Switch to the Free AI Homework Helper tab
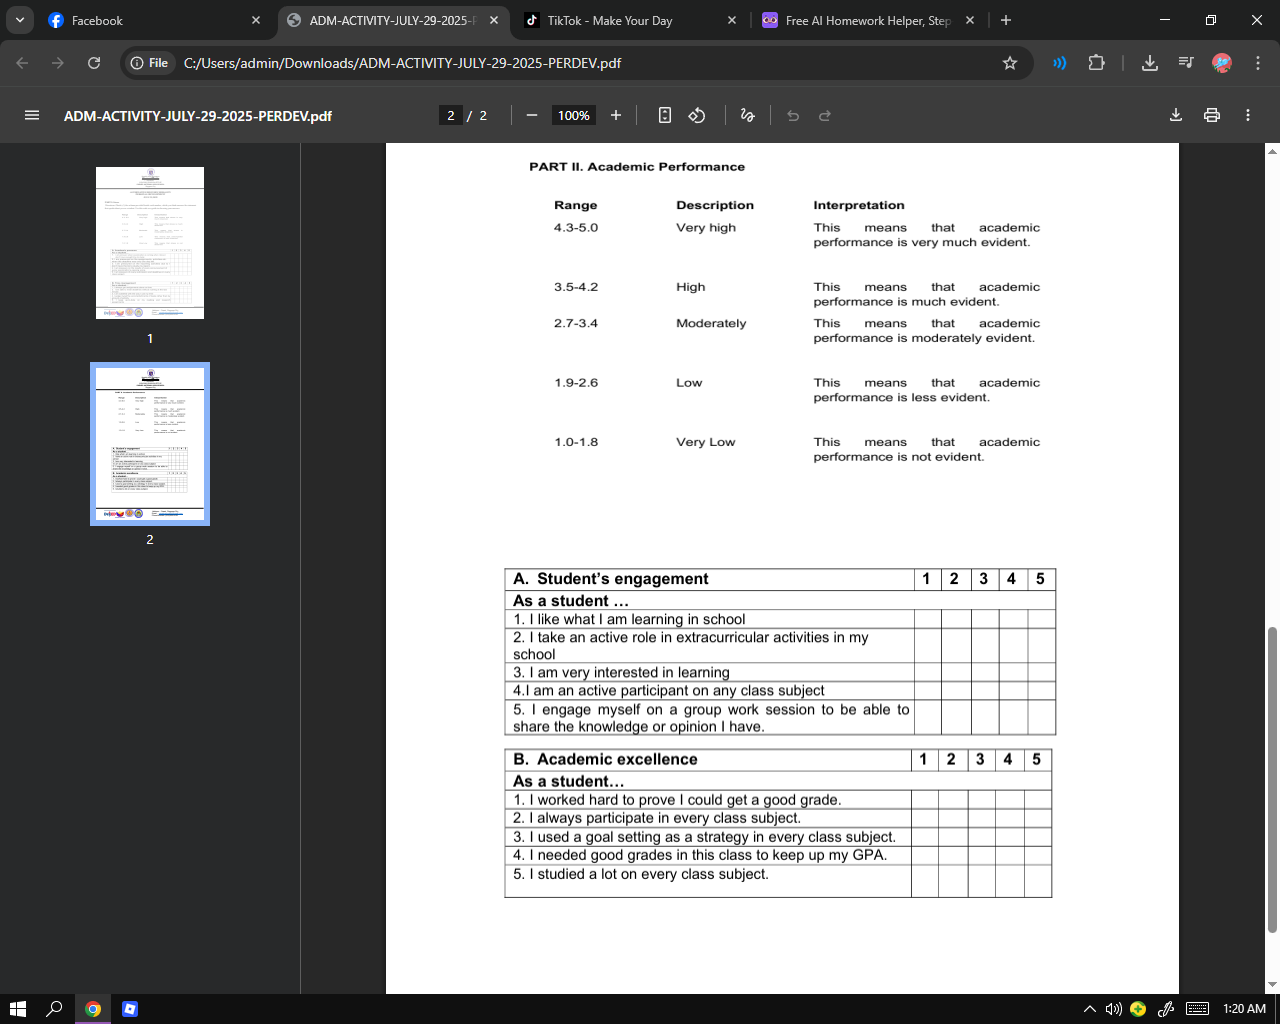 (x=860, y=20)
